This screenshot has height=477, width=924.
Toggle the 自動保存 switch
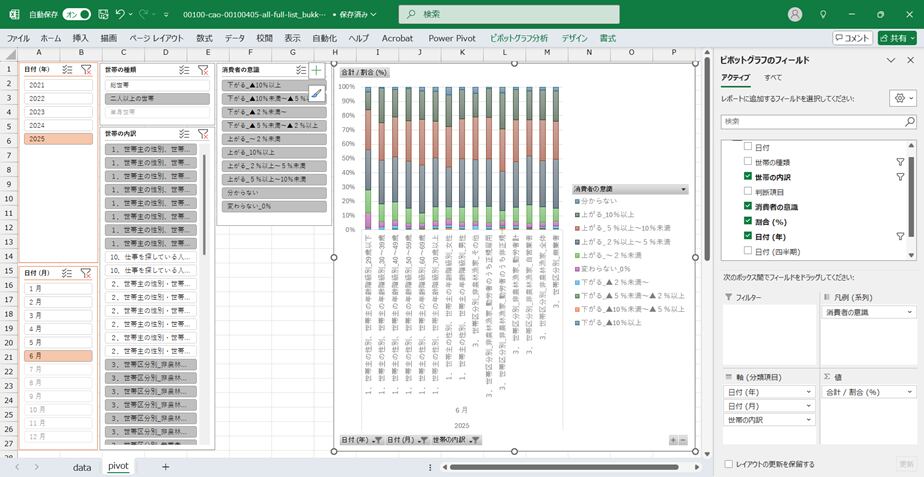[x=76, y=15]
